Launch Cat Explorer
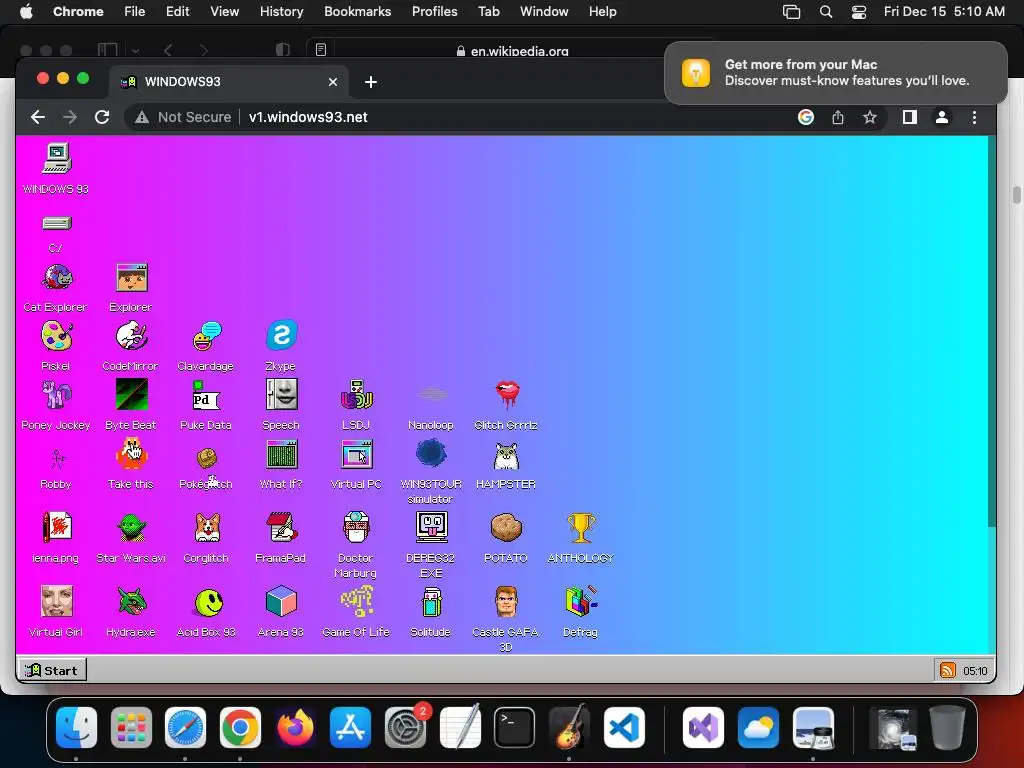The width and height of the screenshot is (1024, 768). coord(57,278)
